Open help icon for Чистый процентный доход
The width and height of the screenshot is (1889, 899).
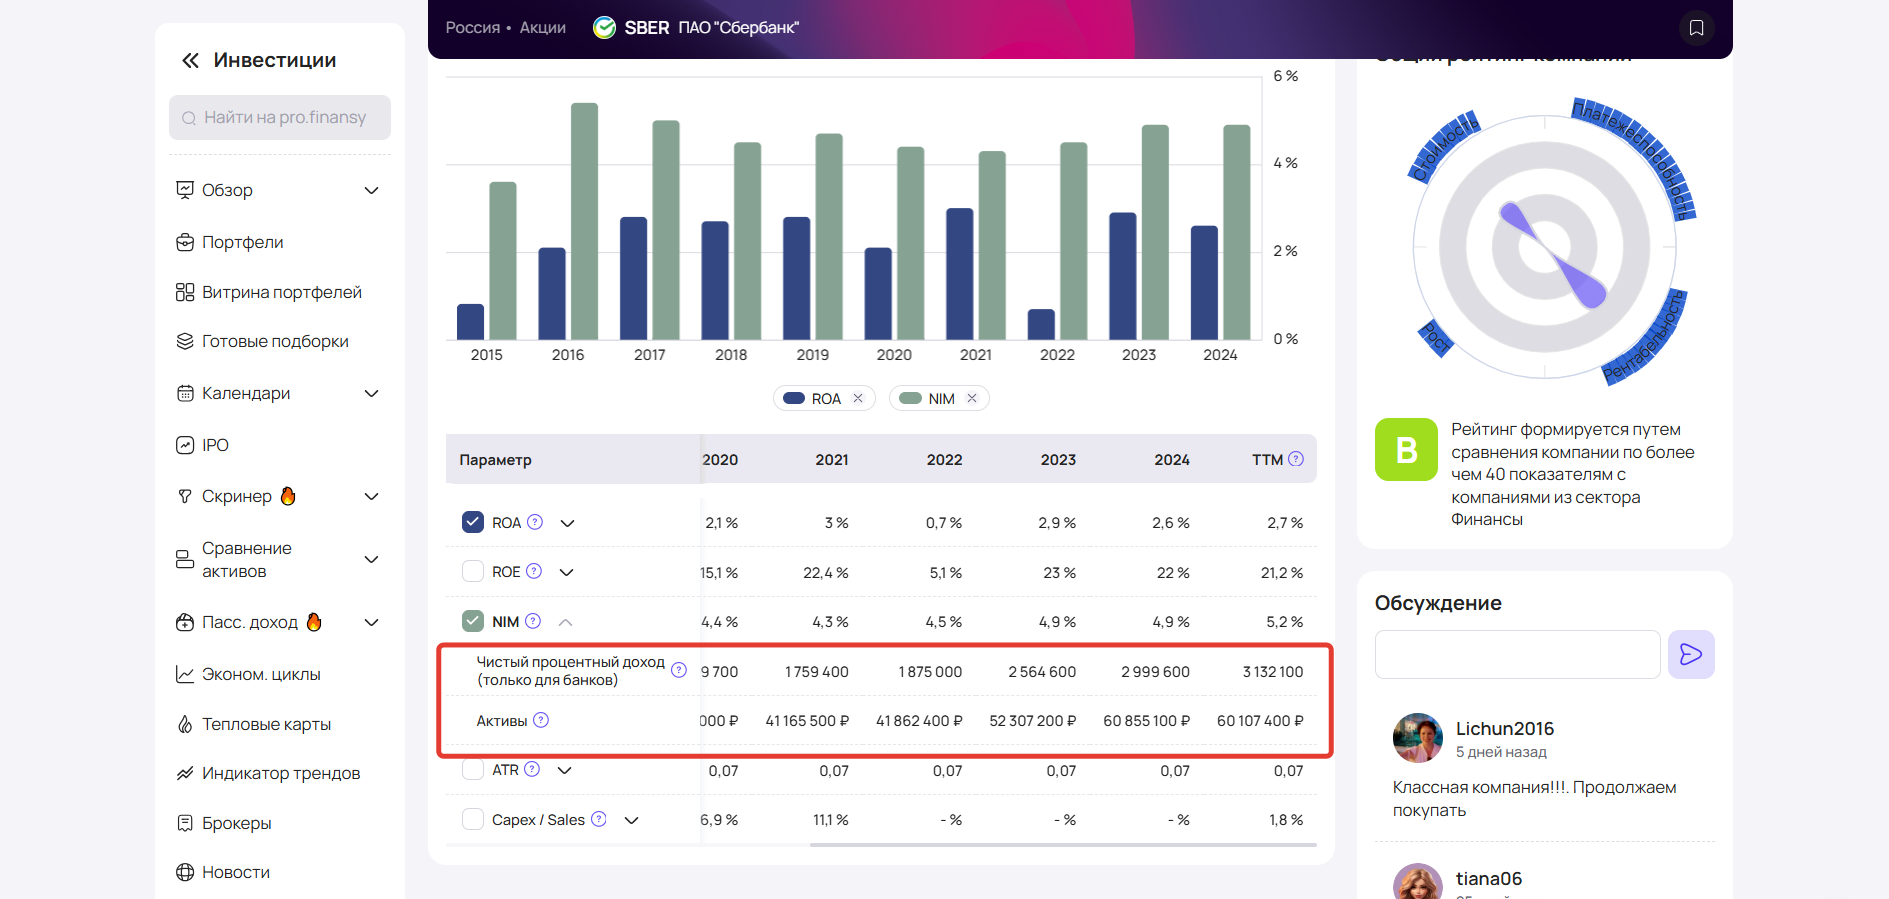679,670
